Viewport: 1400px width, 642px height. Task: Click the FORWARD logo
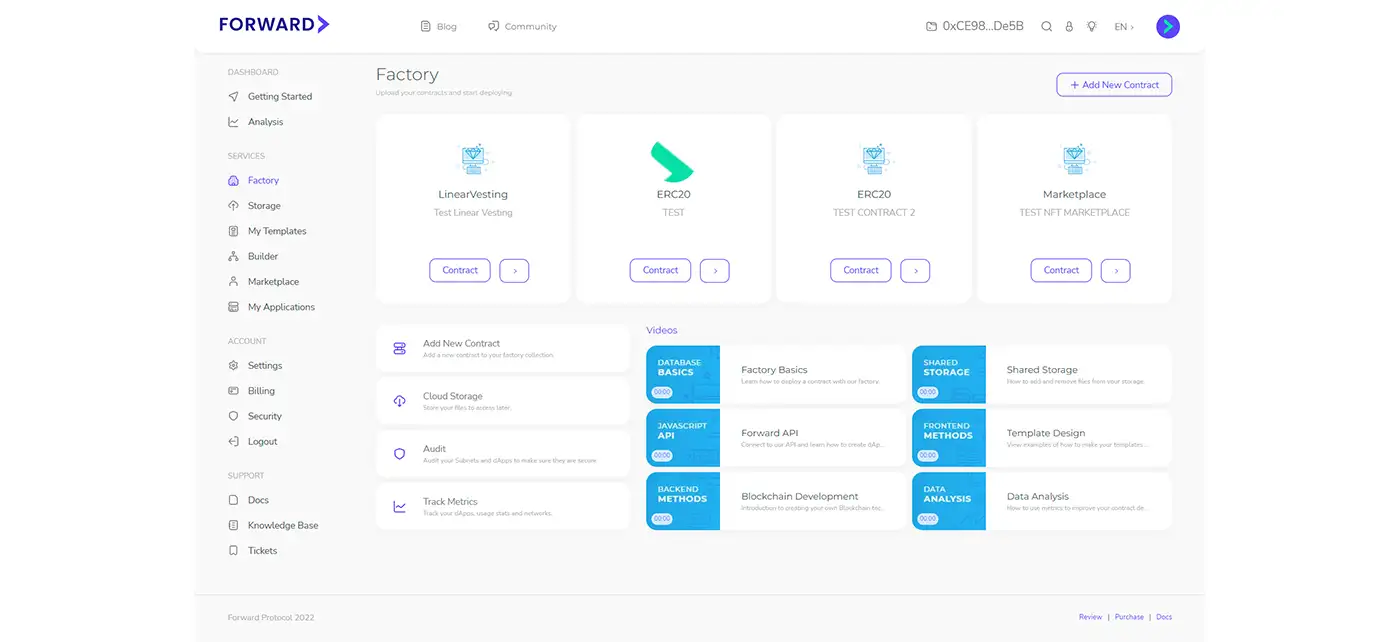274,25
